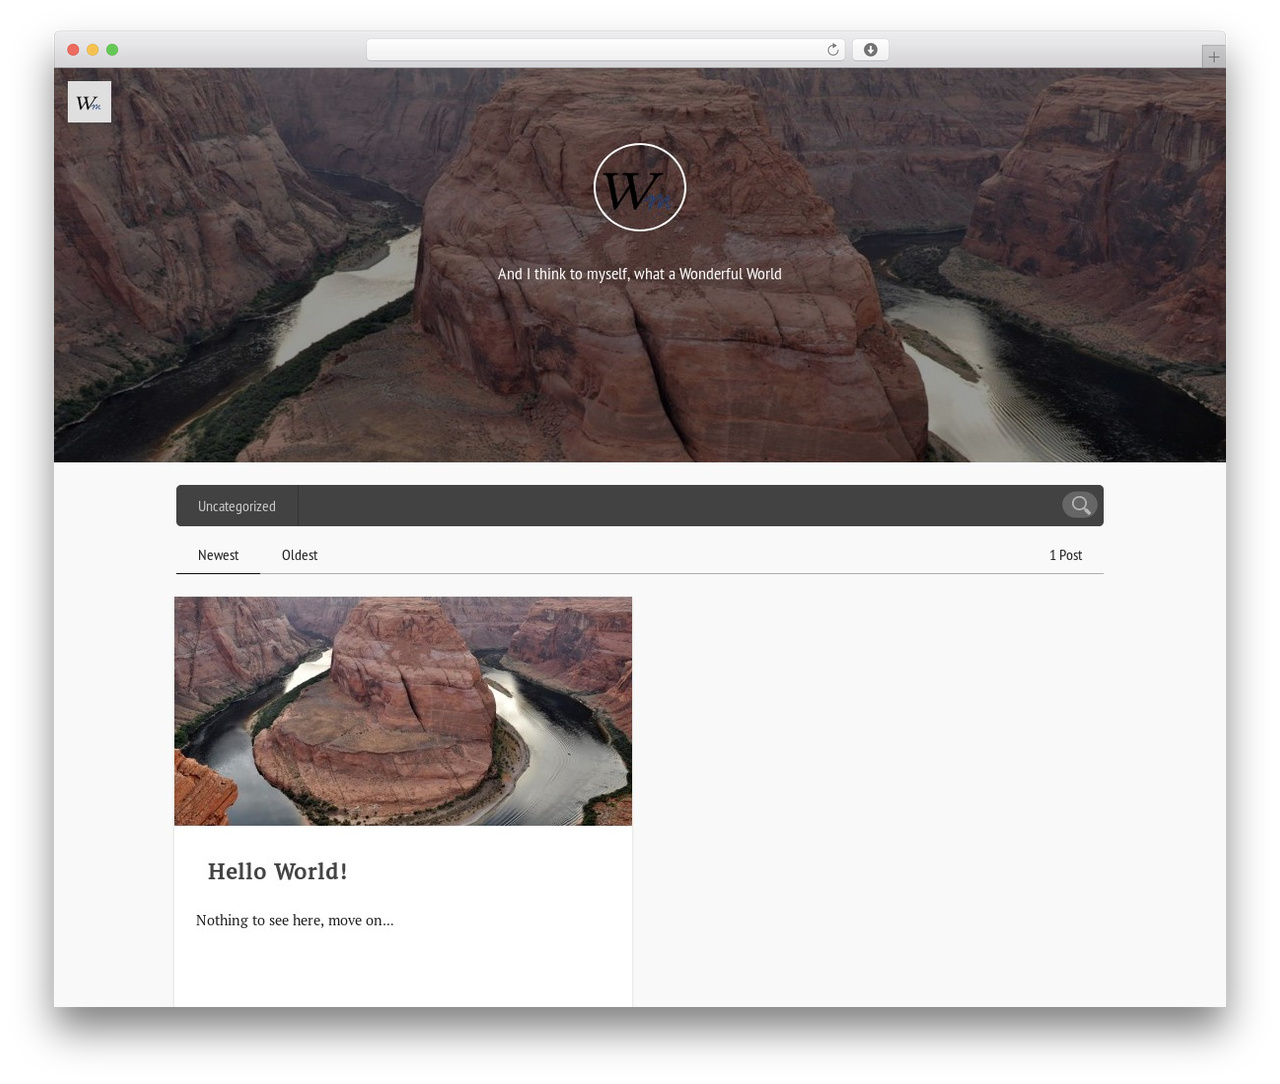Viewport: 1280px width, 1084px height.
Task: Open a new tab with plus button
Action: click(x=1213, y=56)
